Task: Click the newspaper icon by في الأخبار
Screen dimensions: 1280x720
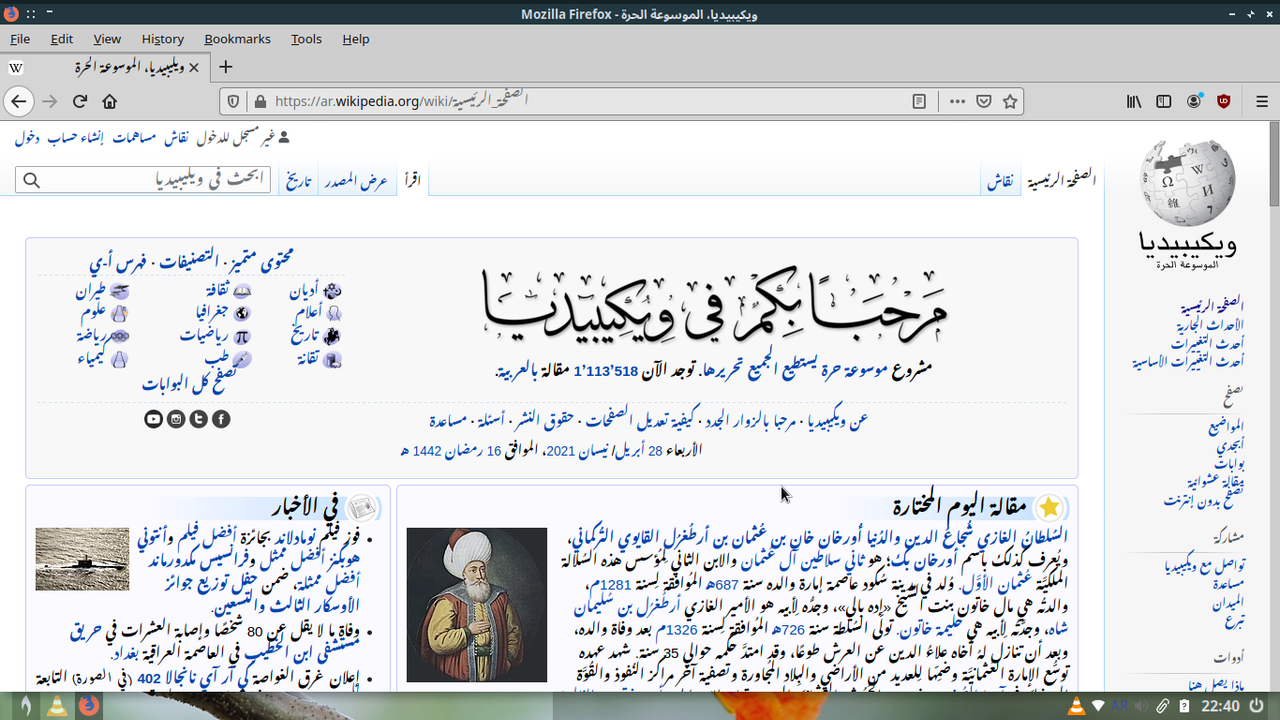Action: (362, 508)
